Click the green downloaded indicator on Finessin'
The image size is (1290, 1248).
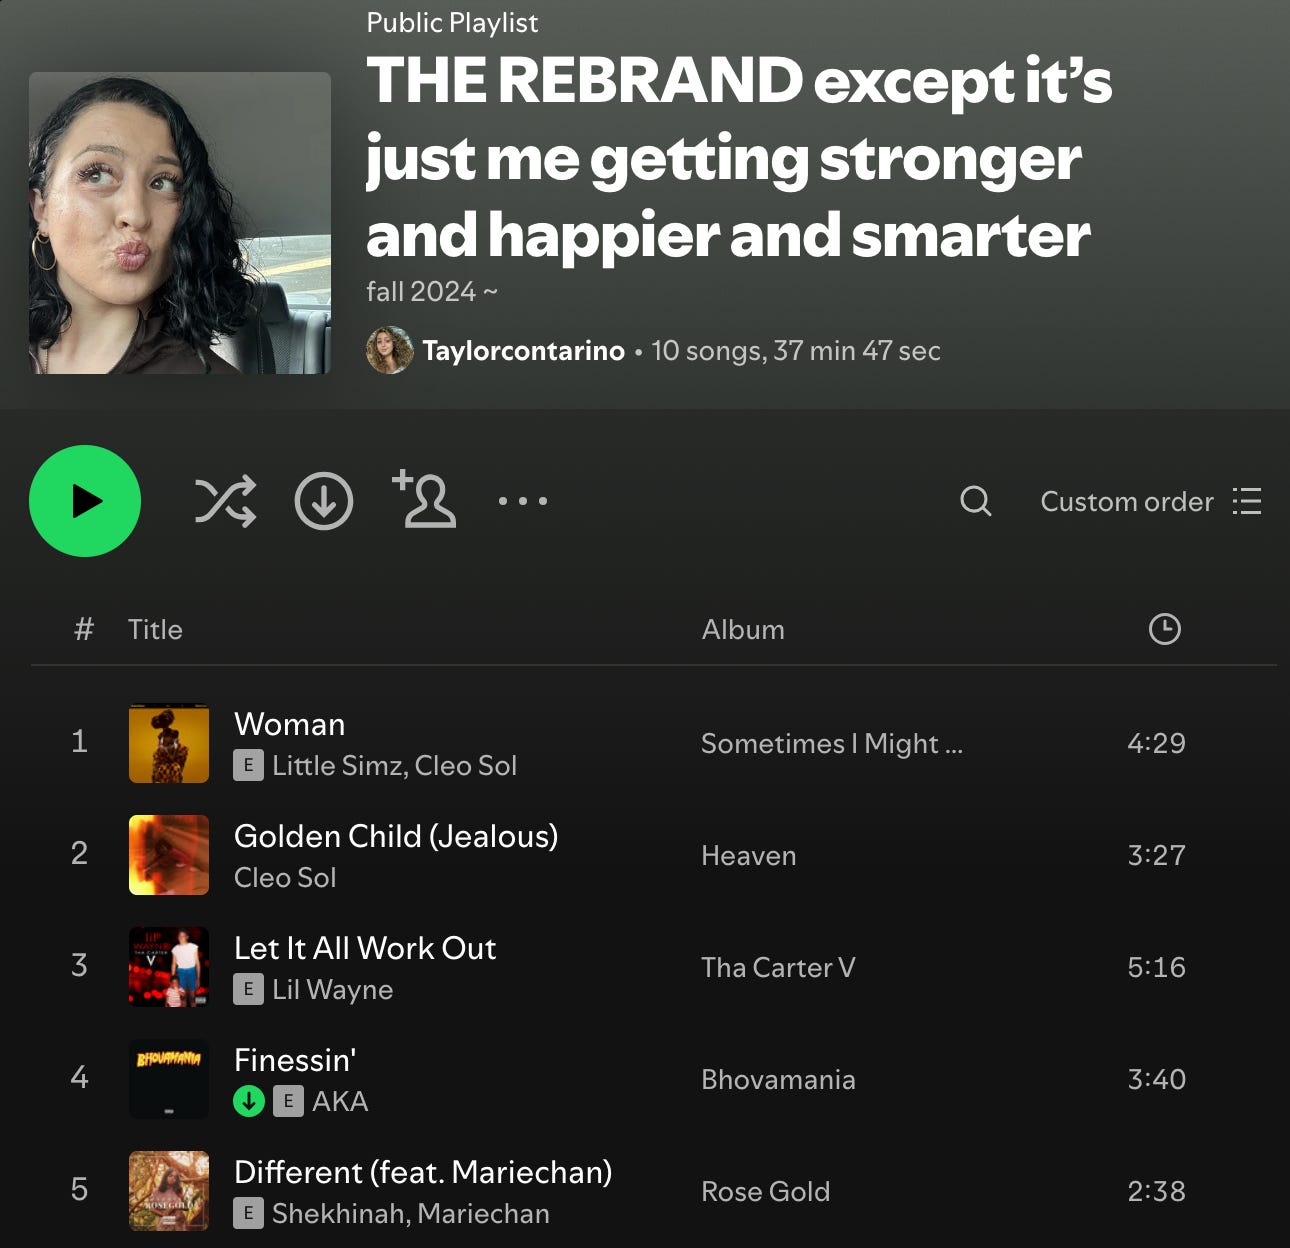[x=249, y=1101]
